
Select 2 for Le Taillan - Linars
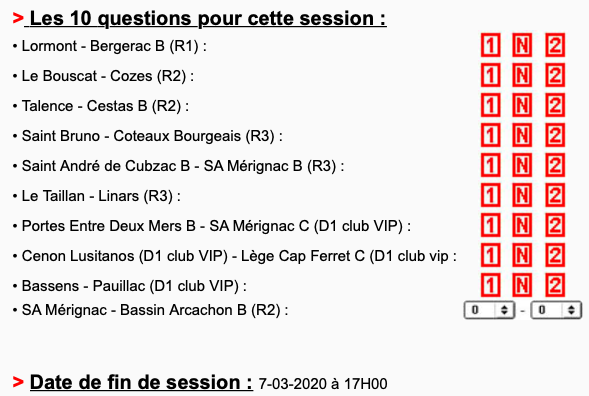pos(555,195)
